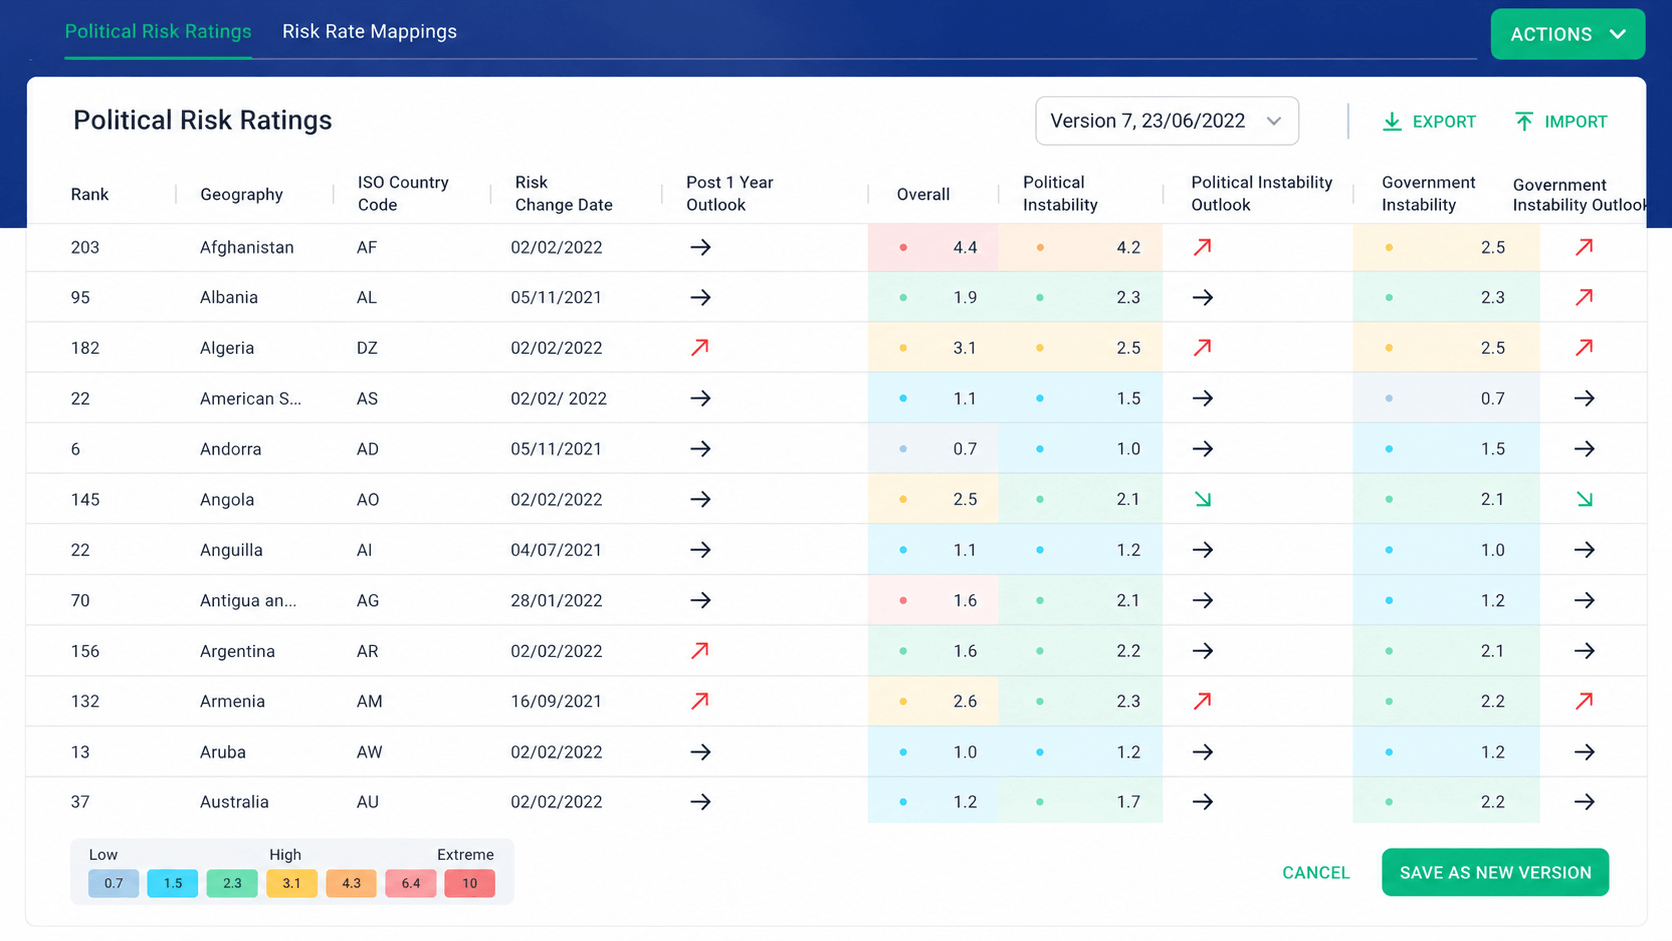1672x941 pixels.
Task: Click the Australia geography cell
Action: point(234,802)
